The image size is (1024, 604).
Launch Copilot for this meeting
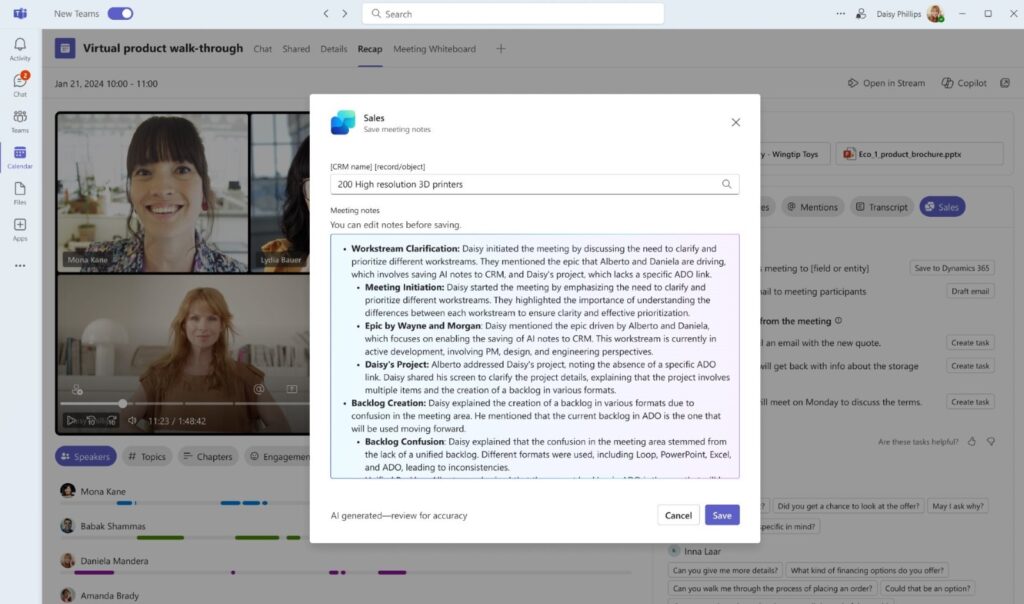pos(963,83)
